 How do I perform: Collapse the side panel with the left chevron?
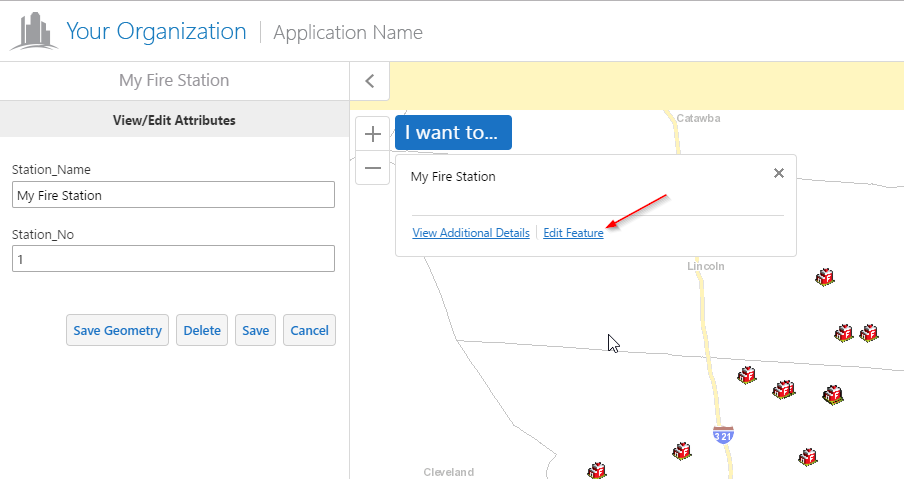pyautogui.click(x=370, y=81)
